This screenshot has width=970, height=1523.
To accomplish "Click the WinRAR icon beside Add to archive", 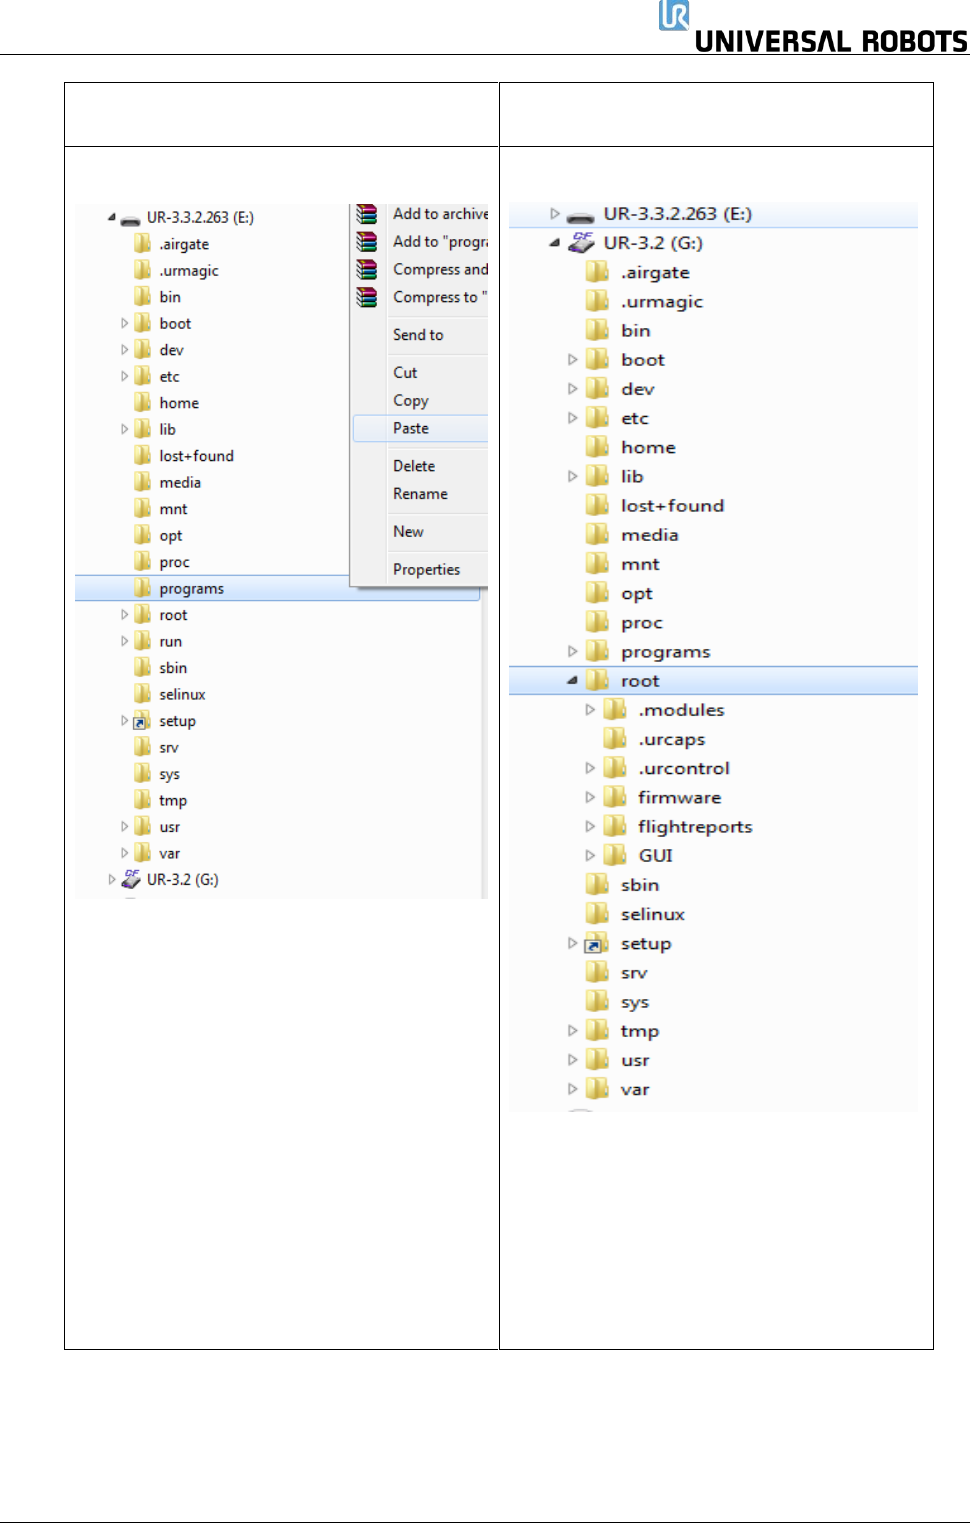I will pos(367,214).
